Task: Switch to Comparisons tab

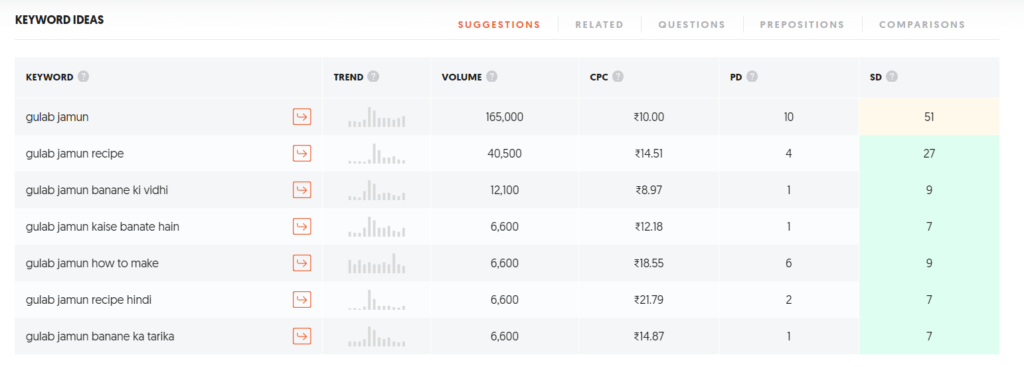Action: (x=921, y=25)
